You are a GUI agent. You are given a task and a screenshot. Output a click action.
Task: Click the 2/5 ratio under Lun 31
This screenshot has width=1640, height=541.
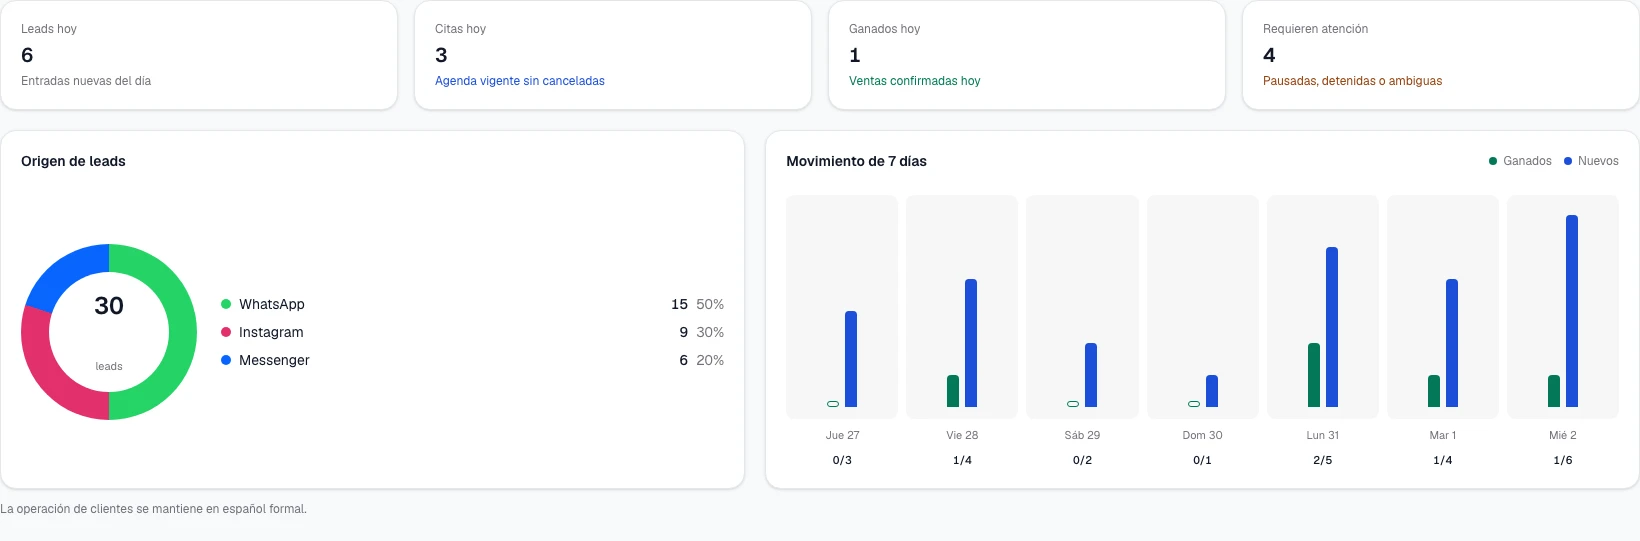click(x=1322, y=460)
